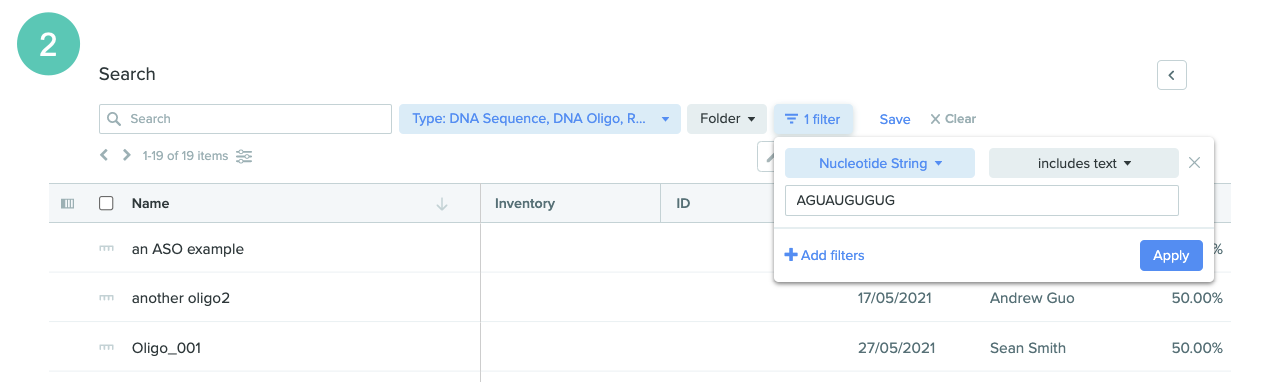The height and width of the screenshot is (382, 1280).
Task: Open the Nucleotide String field selector
Action: (x=880, y=163)
